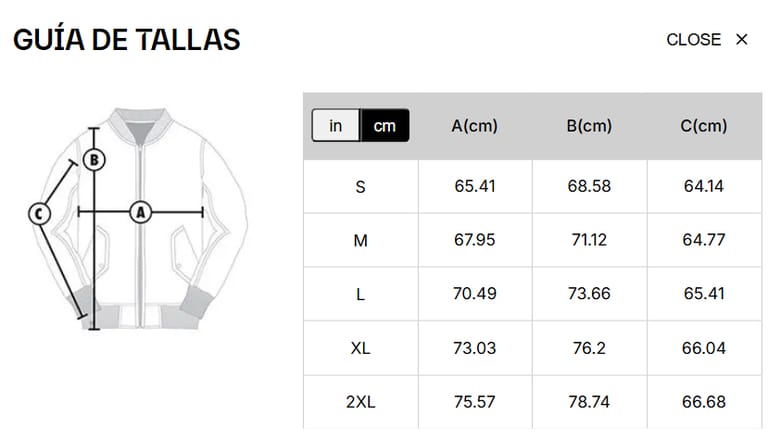Switch units to inches

[336, 126]
